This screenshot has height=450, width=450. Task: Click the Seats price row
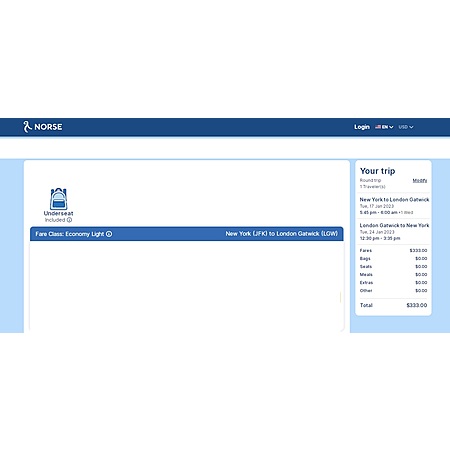(393, 266)
